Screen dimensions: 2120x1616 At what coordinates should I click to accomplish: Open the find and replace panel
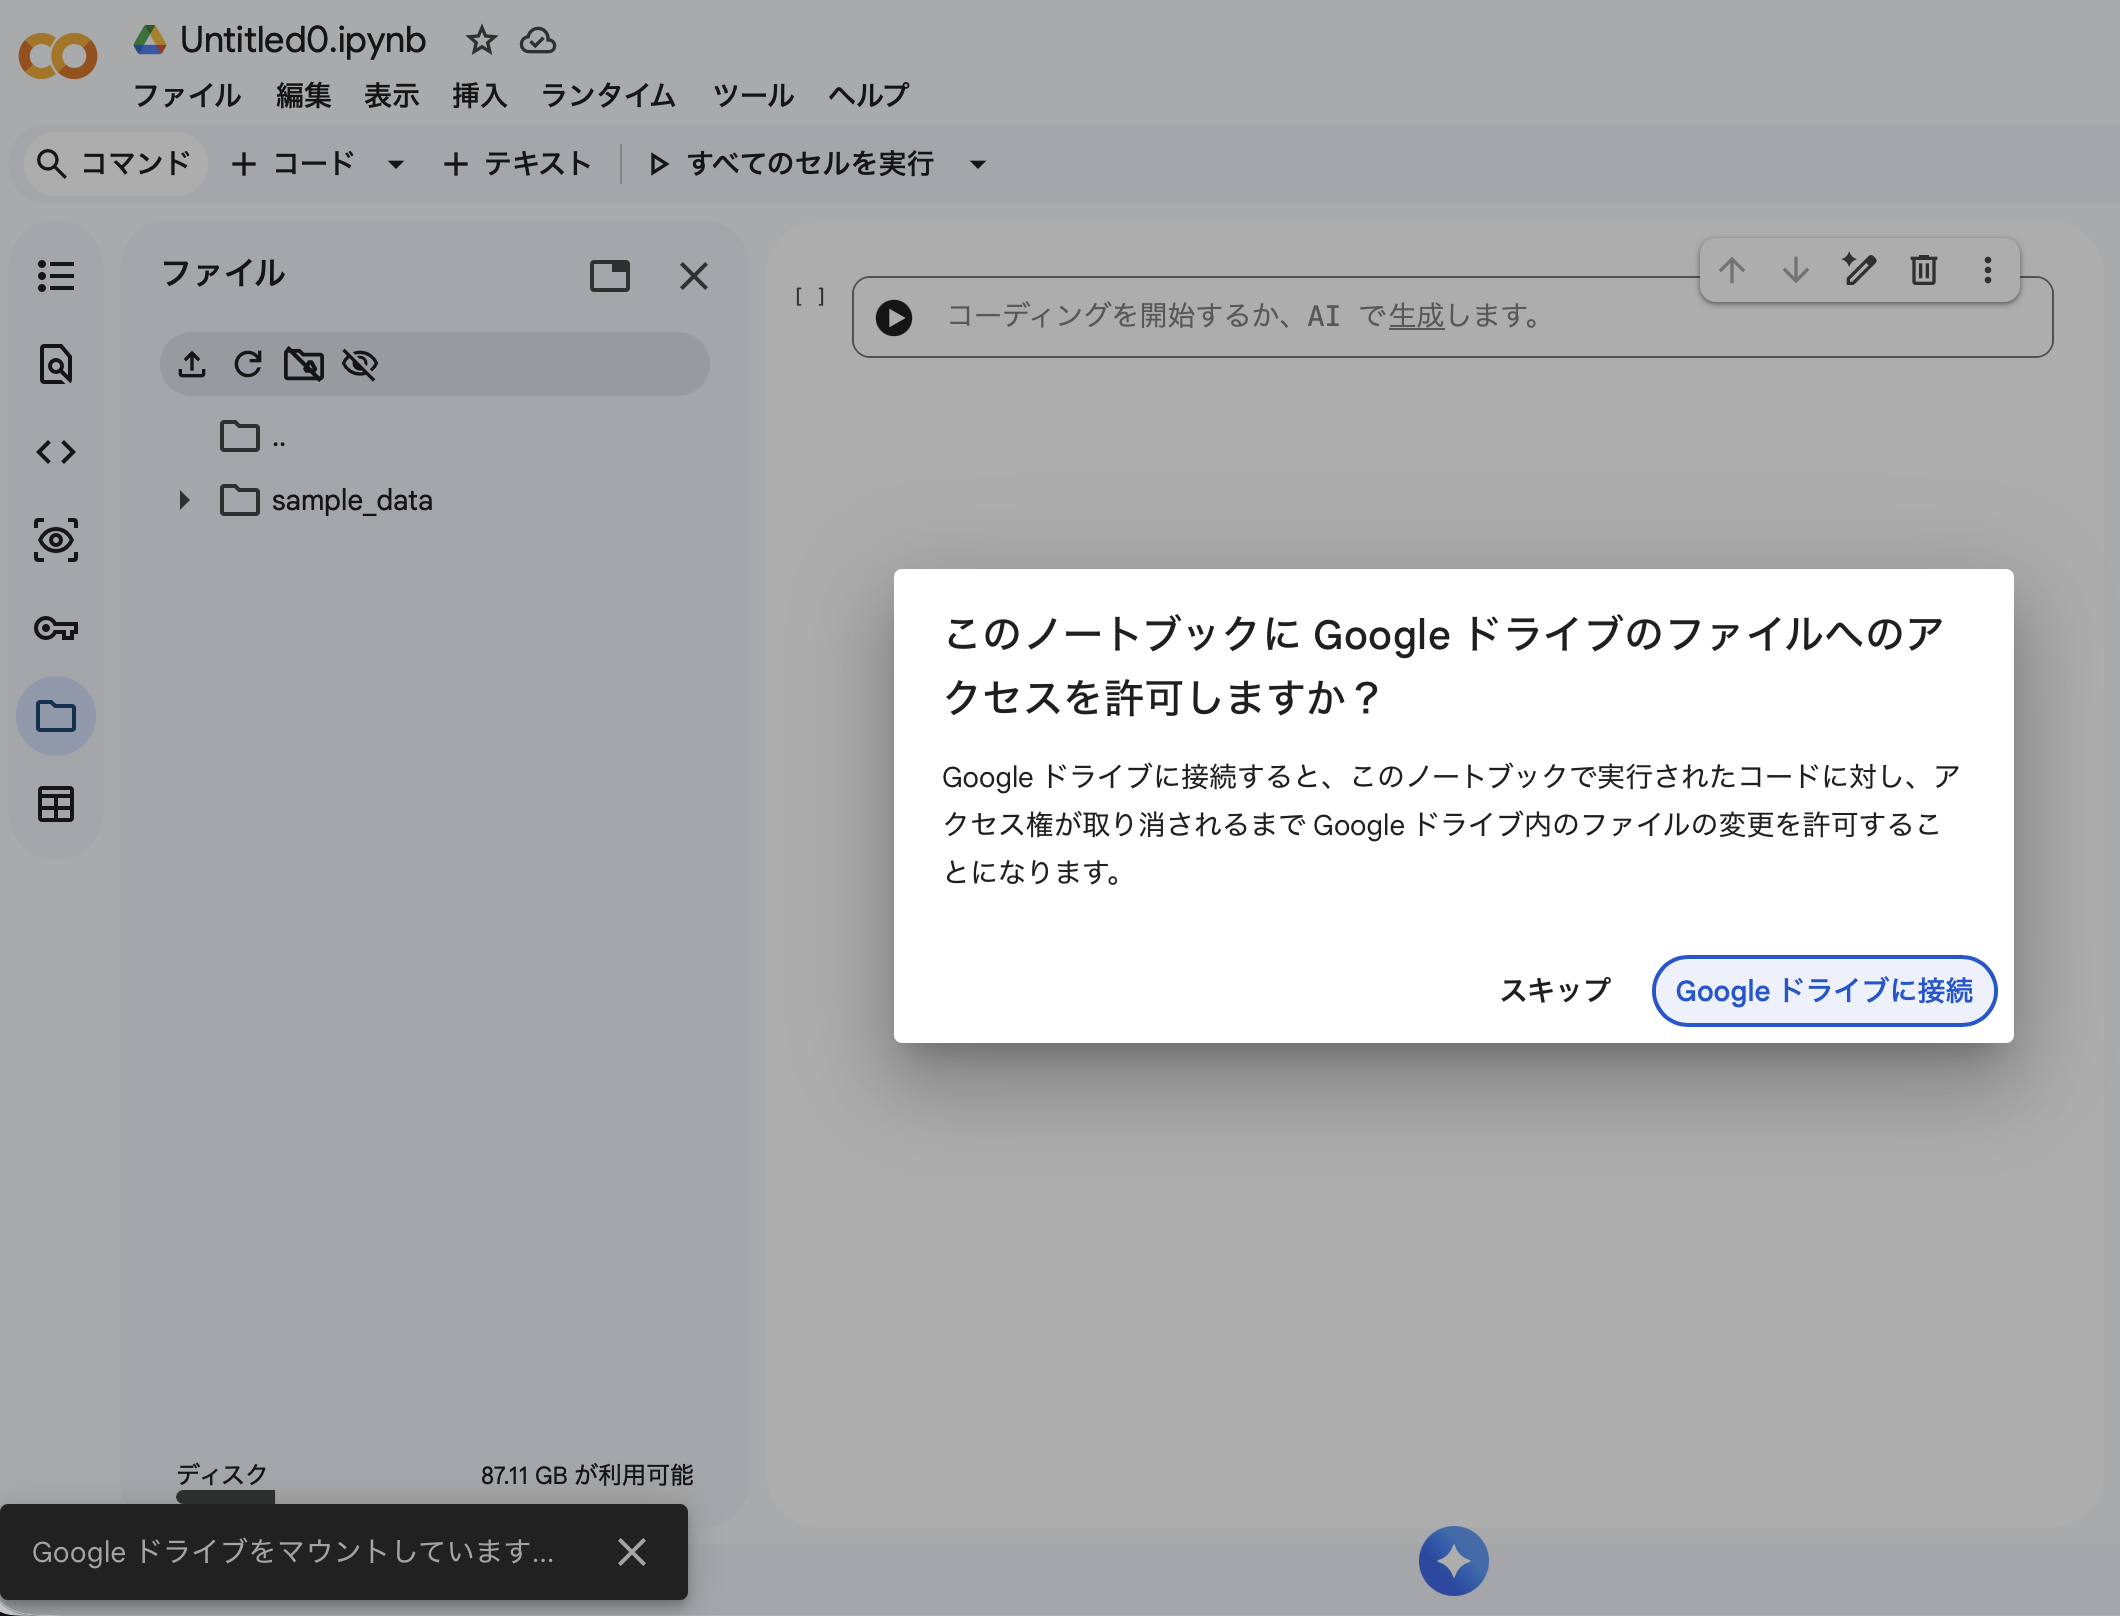(57, 364)
